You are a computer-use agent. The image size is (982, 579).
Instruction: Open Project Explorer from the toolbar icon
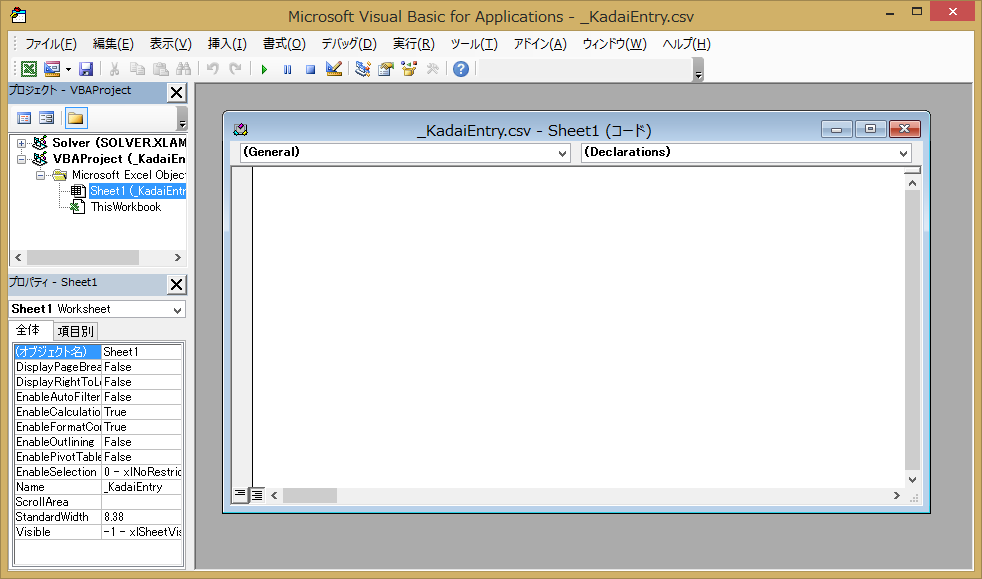click(x=363, y=69)
